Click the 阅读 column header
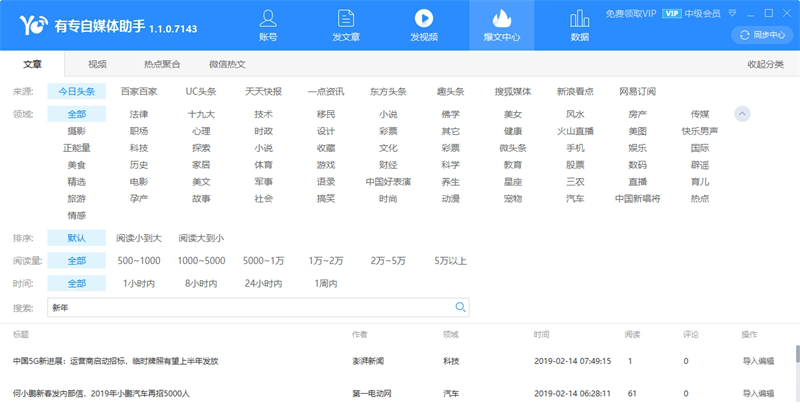 coord(632,334)
